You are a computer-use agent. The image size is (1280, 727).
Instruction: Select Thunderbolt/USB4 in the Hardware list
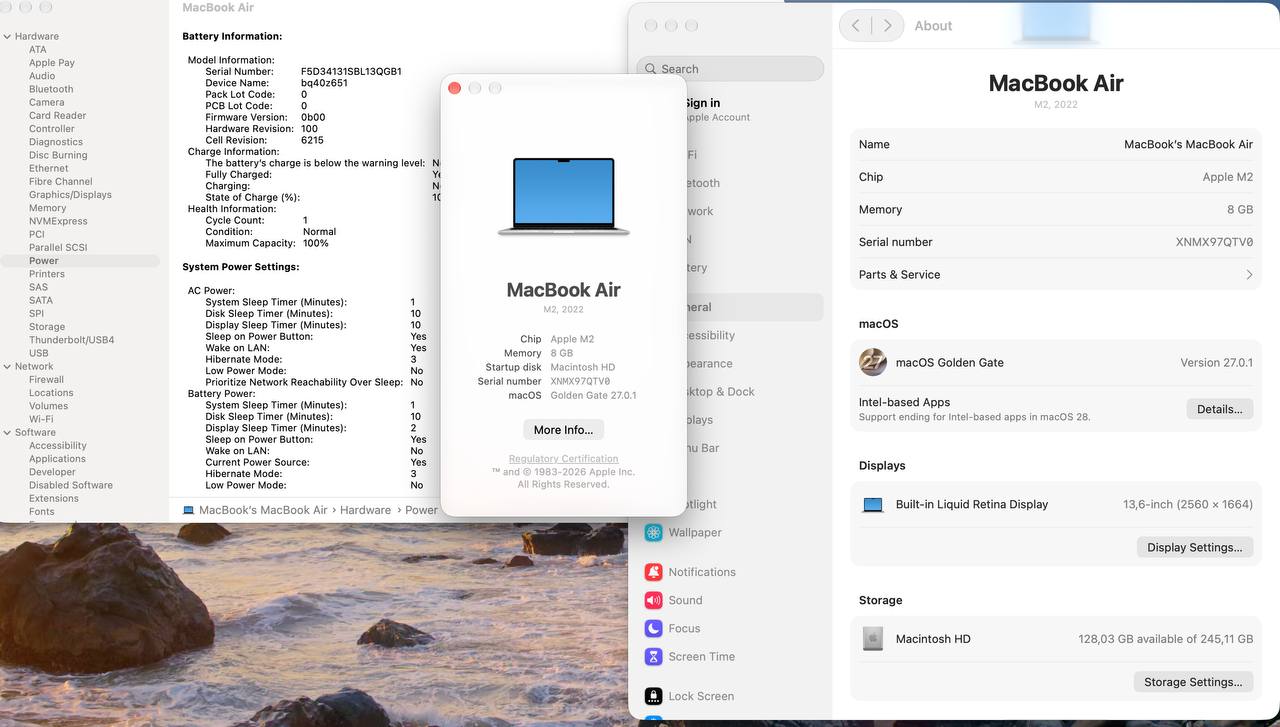(71, 340)
